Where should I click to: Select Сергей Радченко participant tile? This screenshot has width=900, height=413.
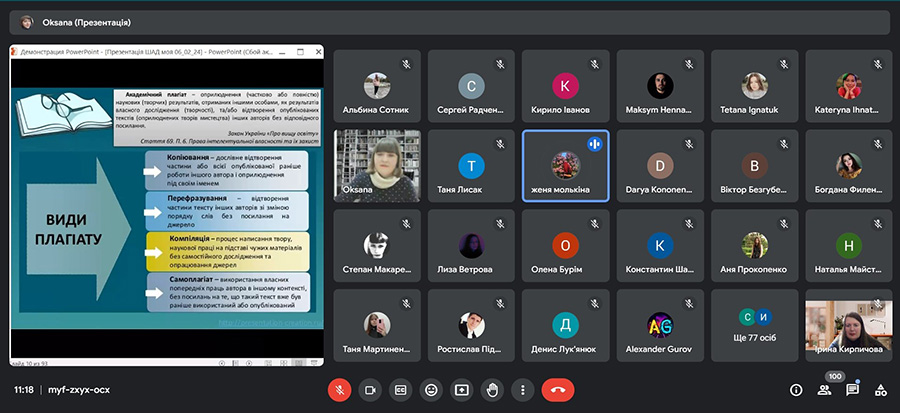pos(471,86)
